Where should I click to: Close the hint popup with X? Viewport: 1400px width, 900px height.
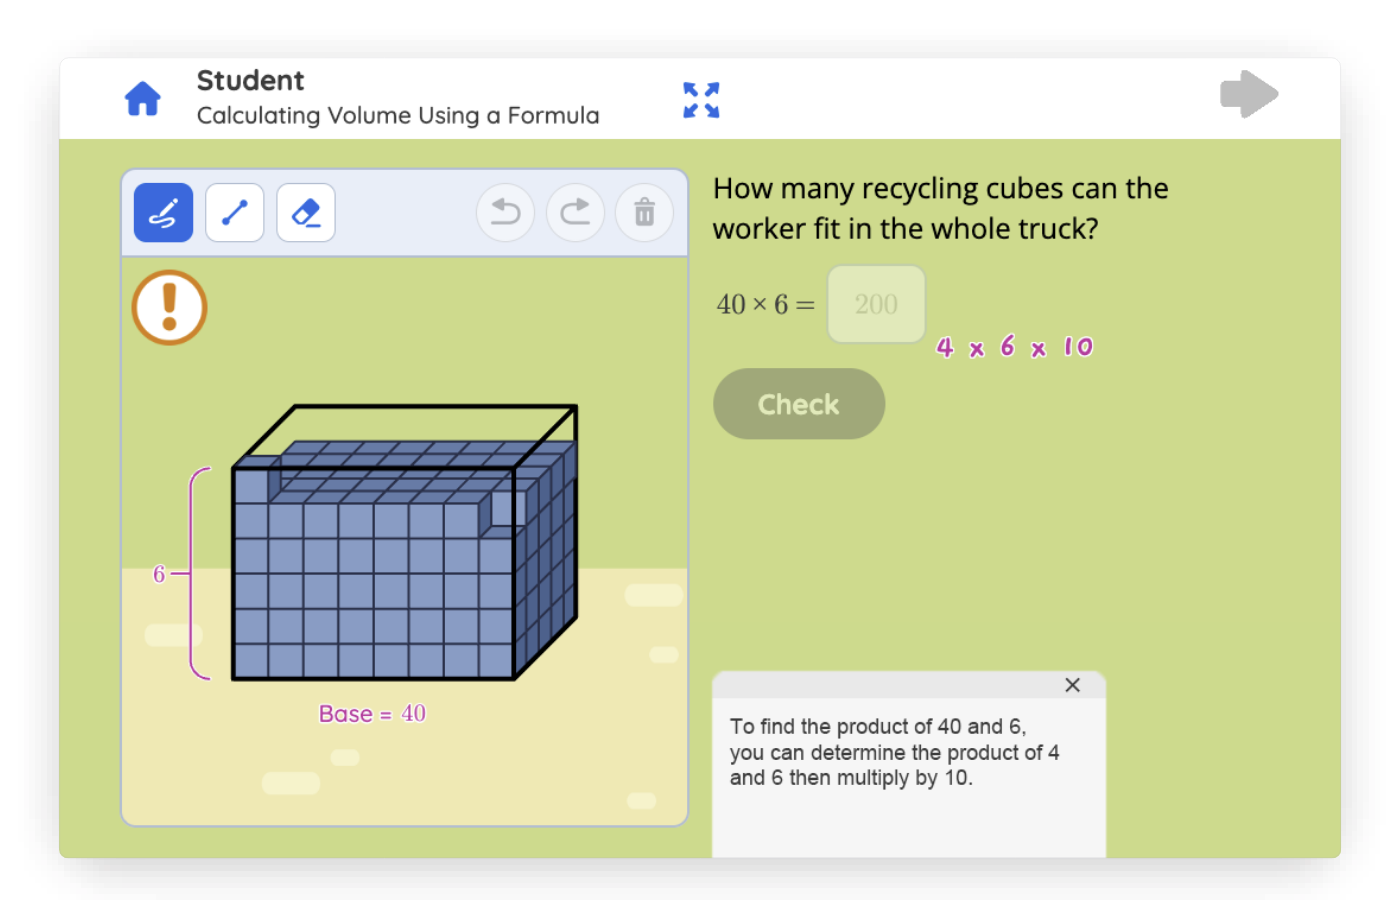(1072, 685)
